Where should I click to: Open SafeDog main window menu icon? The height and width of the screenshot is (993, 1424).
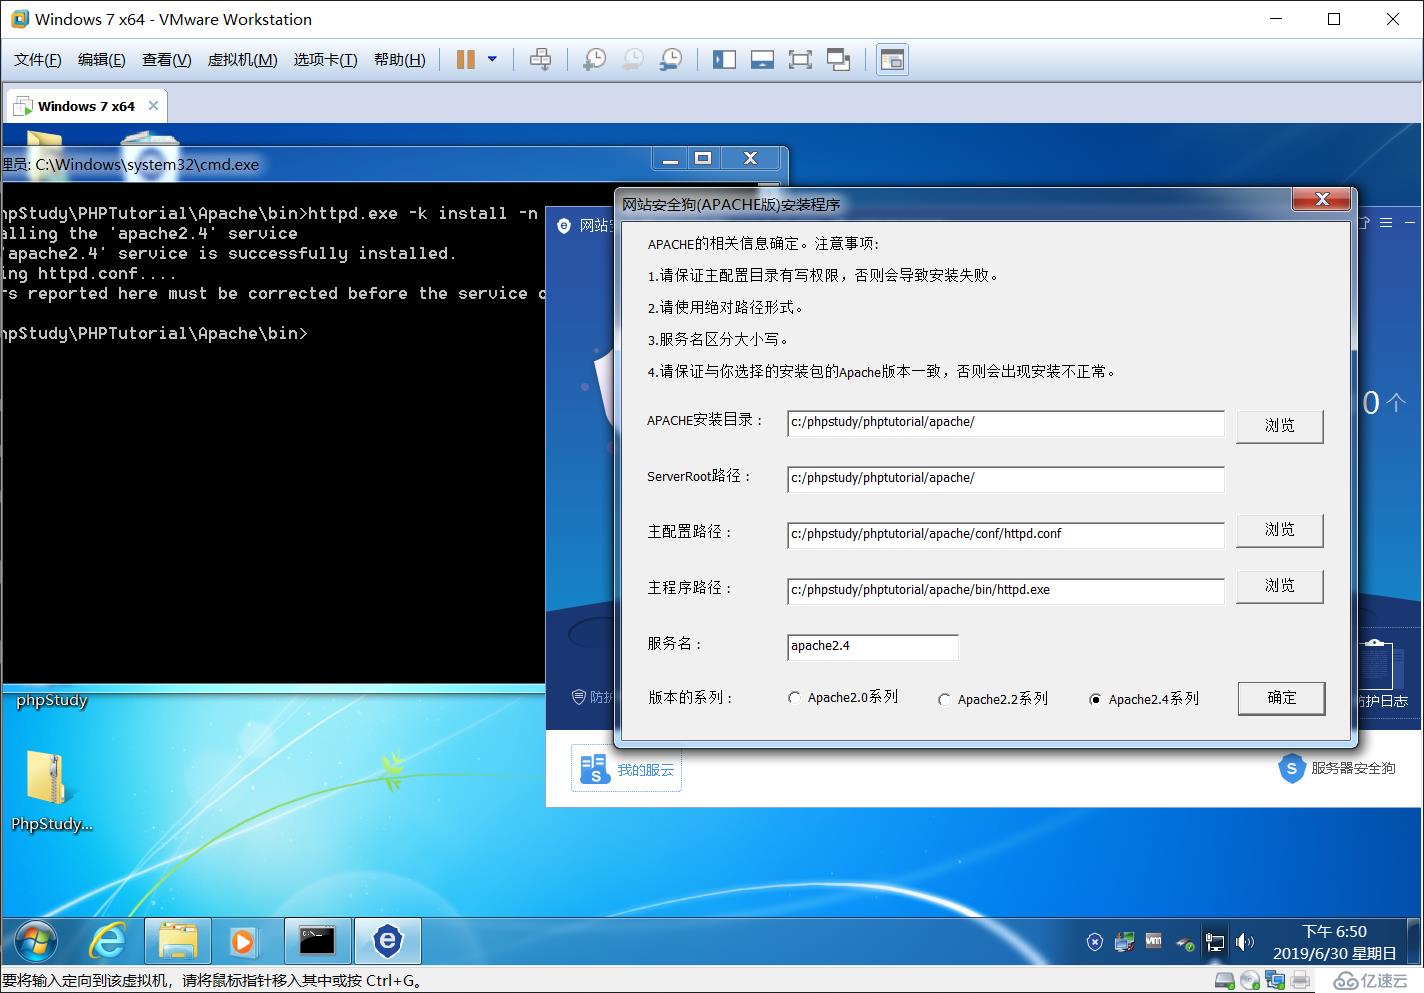click(1386, 223)
